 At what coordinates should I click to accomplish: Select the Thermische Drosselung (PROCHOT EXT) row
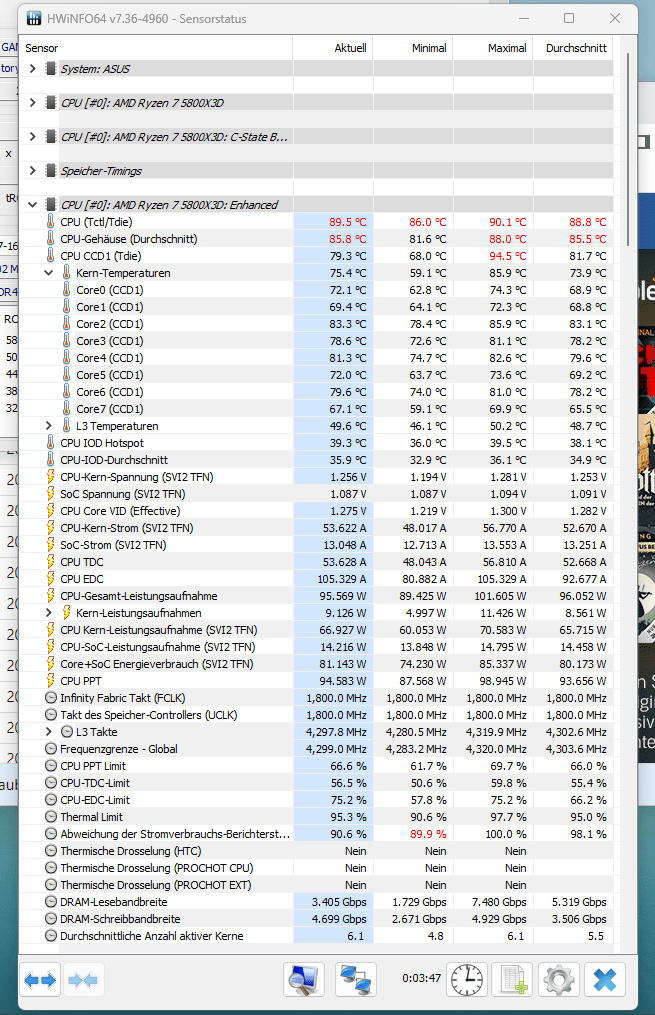coord(316,885)
